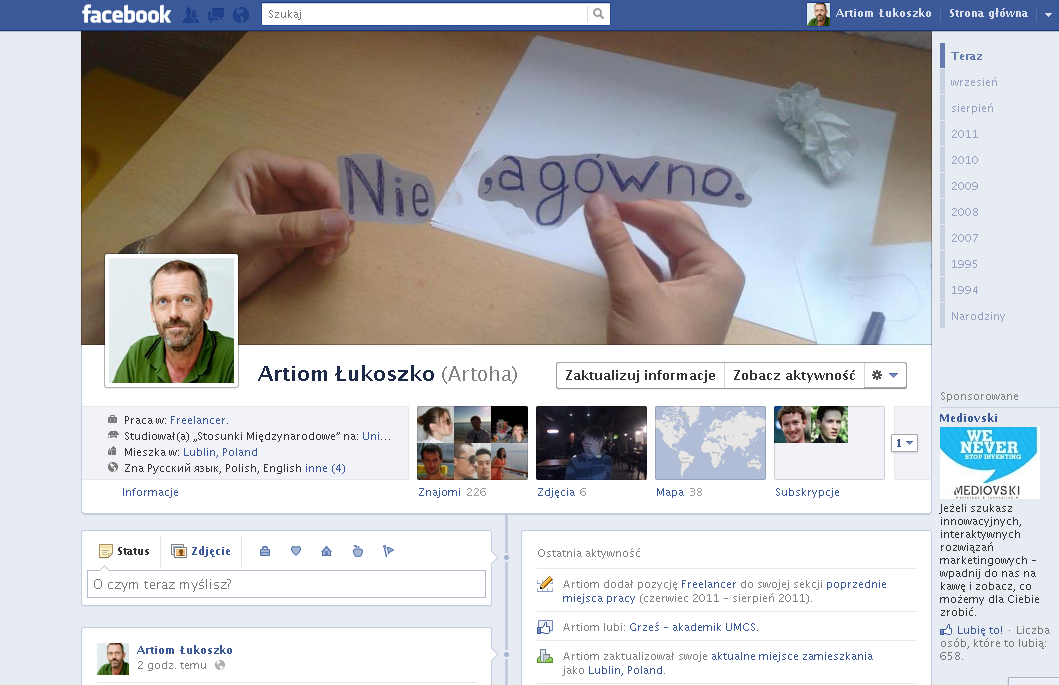The width and height of the screenshot is (1059, 685).
Task: Add a home life event icon
Action: click(327, 551)
